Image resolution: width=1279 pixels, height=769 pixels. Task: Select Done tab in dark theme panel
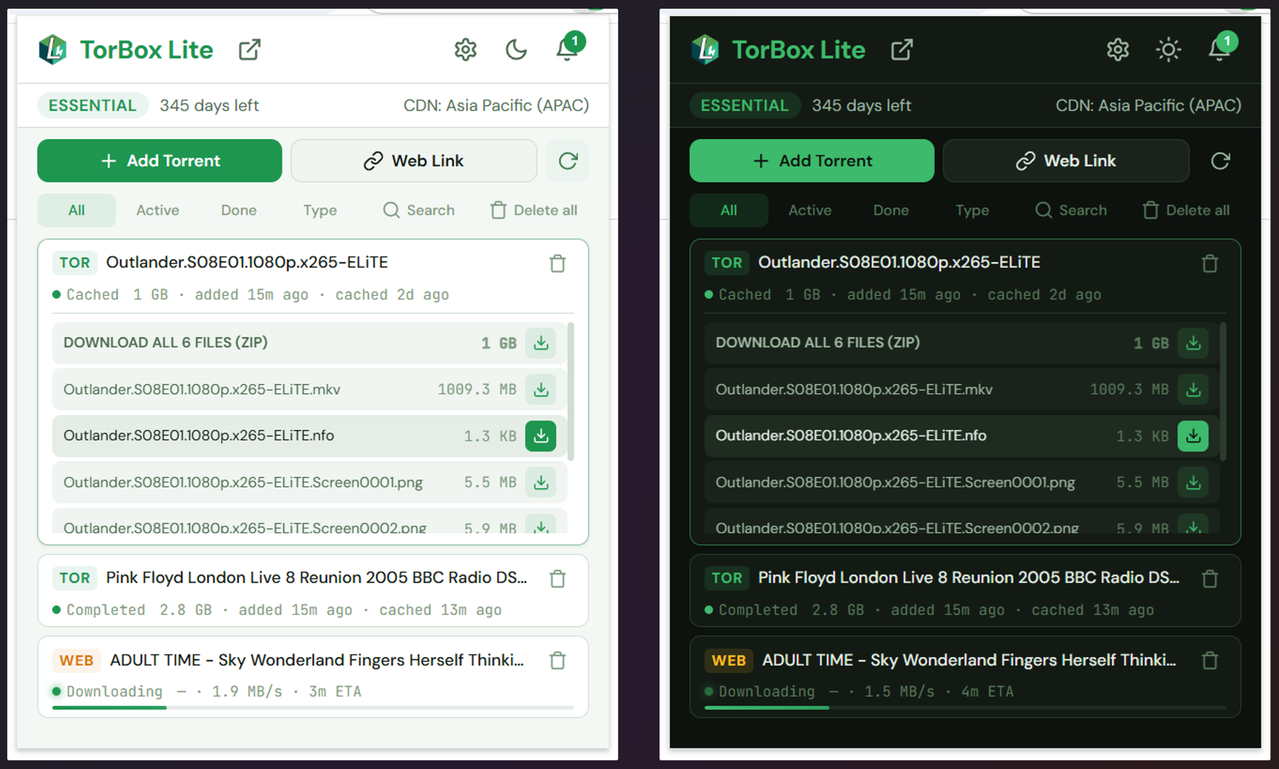pos(891,210)
